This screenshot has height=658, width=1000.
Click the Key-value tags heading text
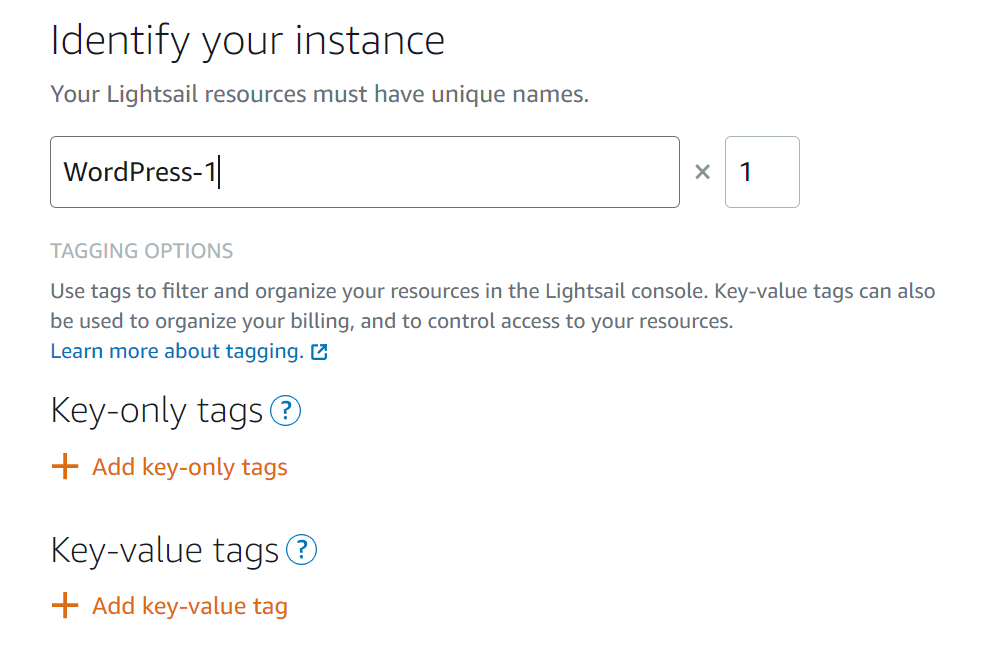pos(165,550)
